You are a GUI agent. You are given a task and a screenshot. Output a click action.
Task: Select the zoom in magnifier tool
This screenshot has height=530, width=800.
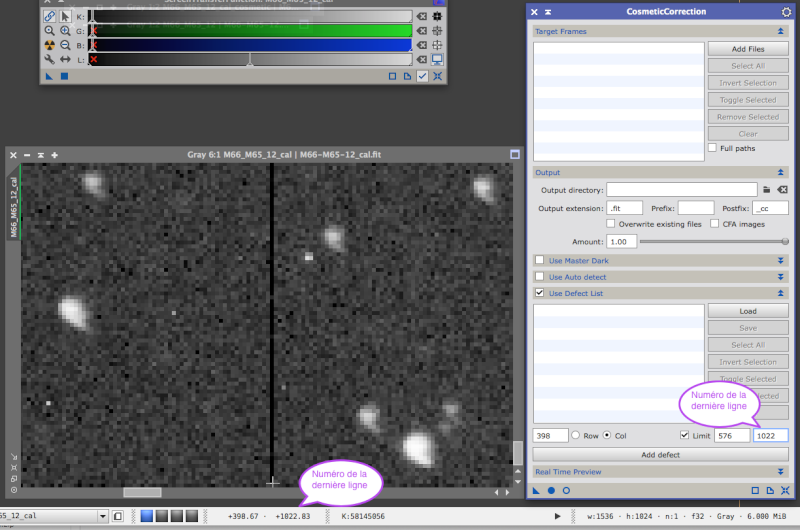[65, 31]
